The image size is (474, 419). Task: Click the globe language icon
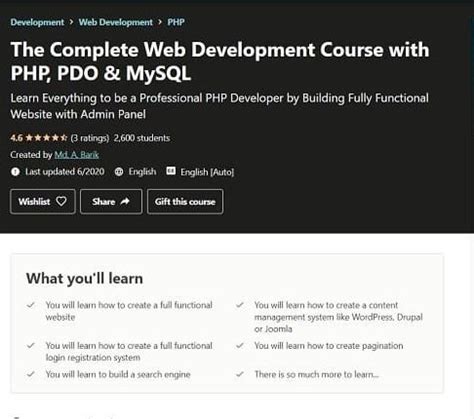pyautogui.click(x=119, y=172)
